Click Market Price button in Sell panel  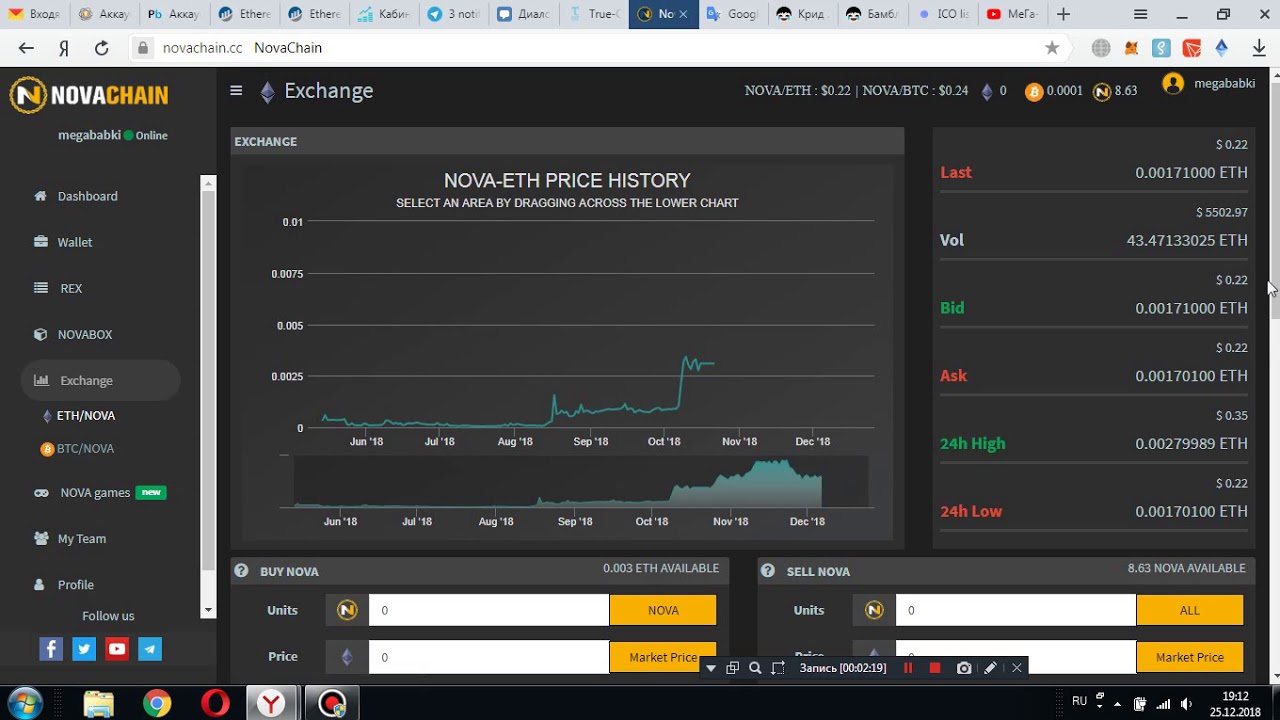[x=1190, y=657]
